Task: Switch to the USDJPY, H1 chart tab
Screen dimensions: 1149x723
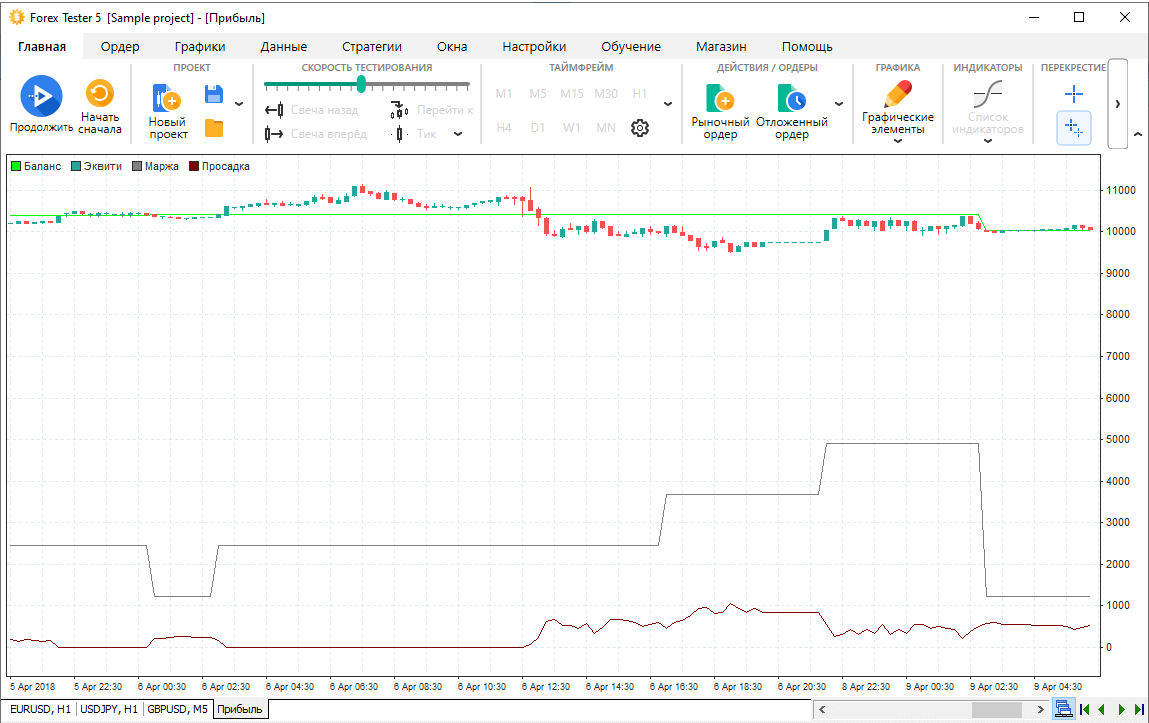Action: pyautogui.click(x=109, y=710)
